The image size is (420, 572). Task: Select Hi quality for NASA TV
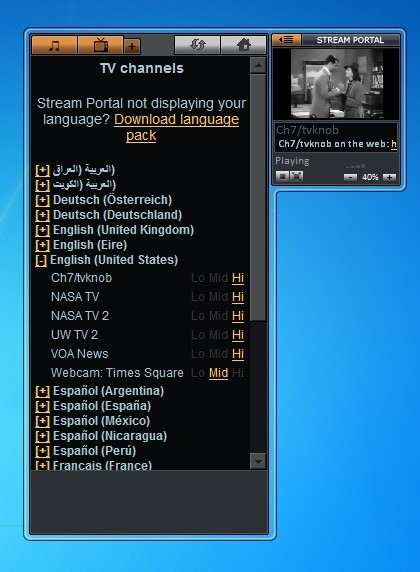click(x=238, y=297)
